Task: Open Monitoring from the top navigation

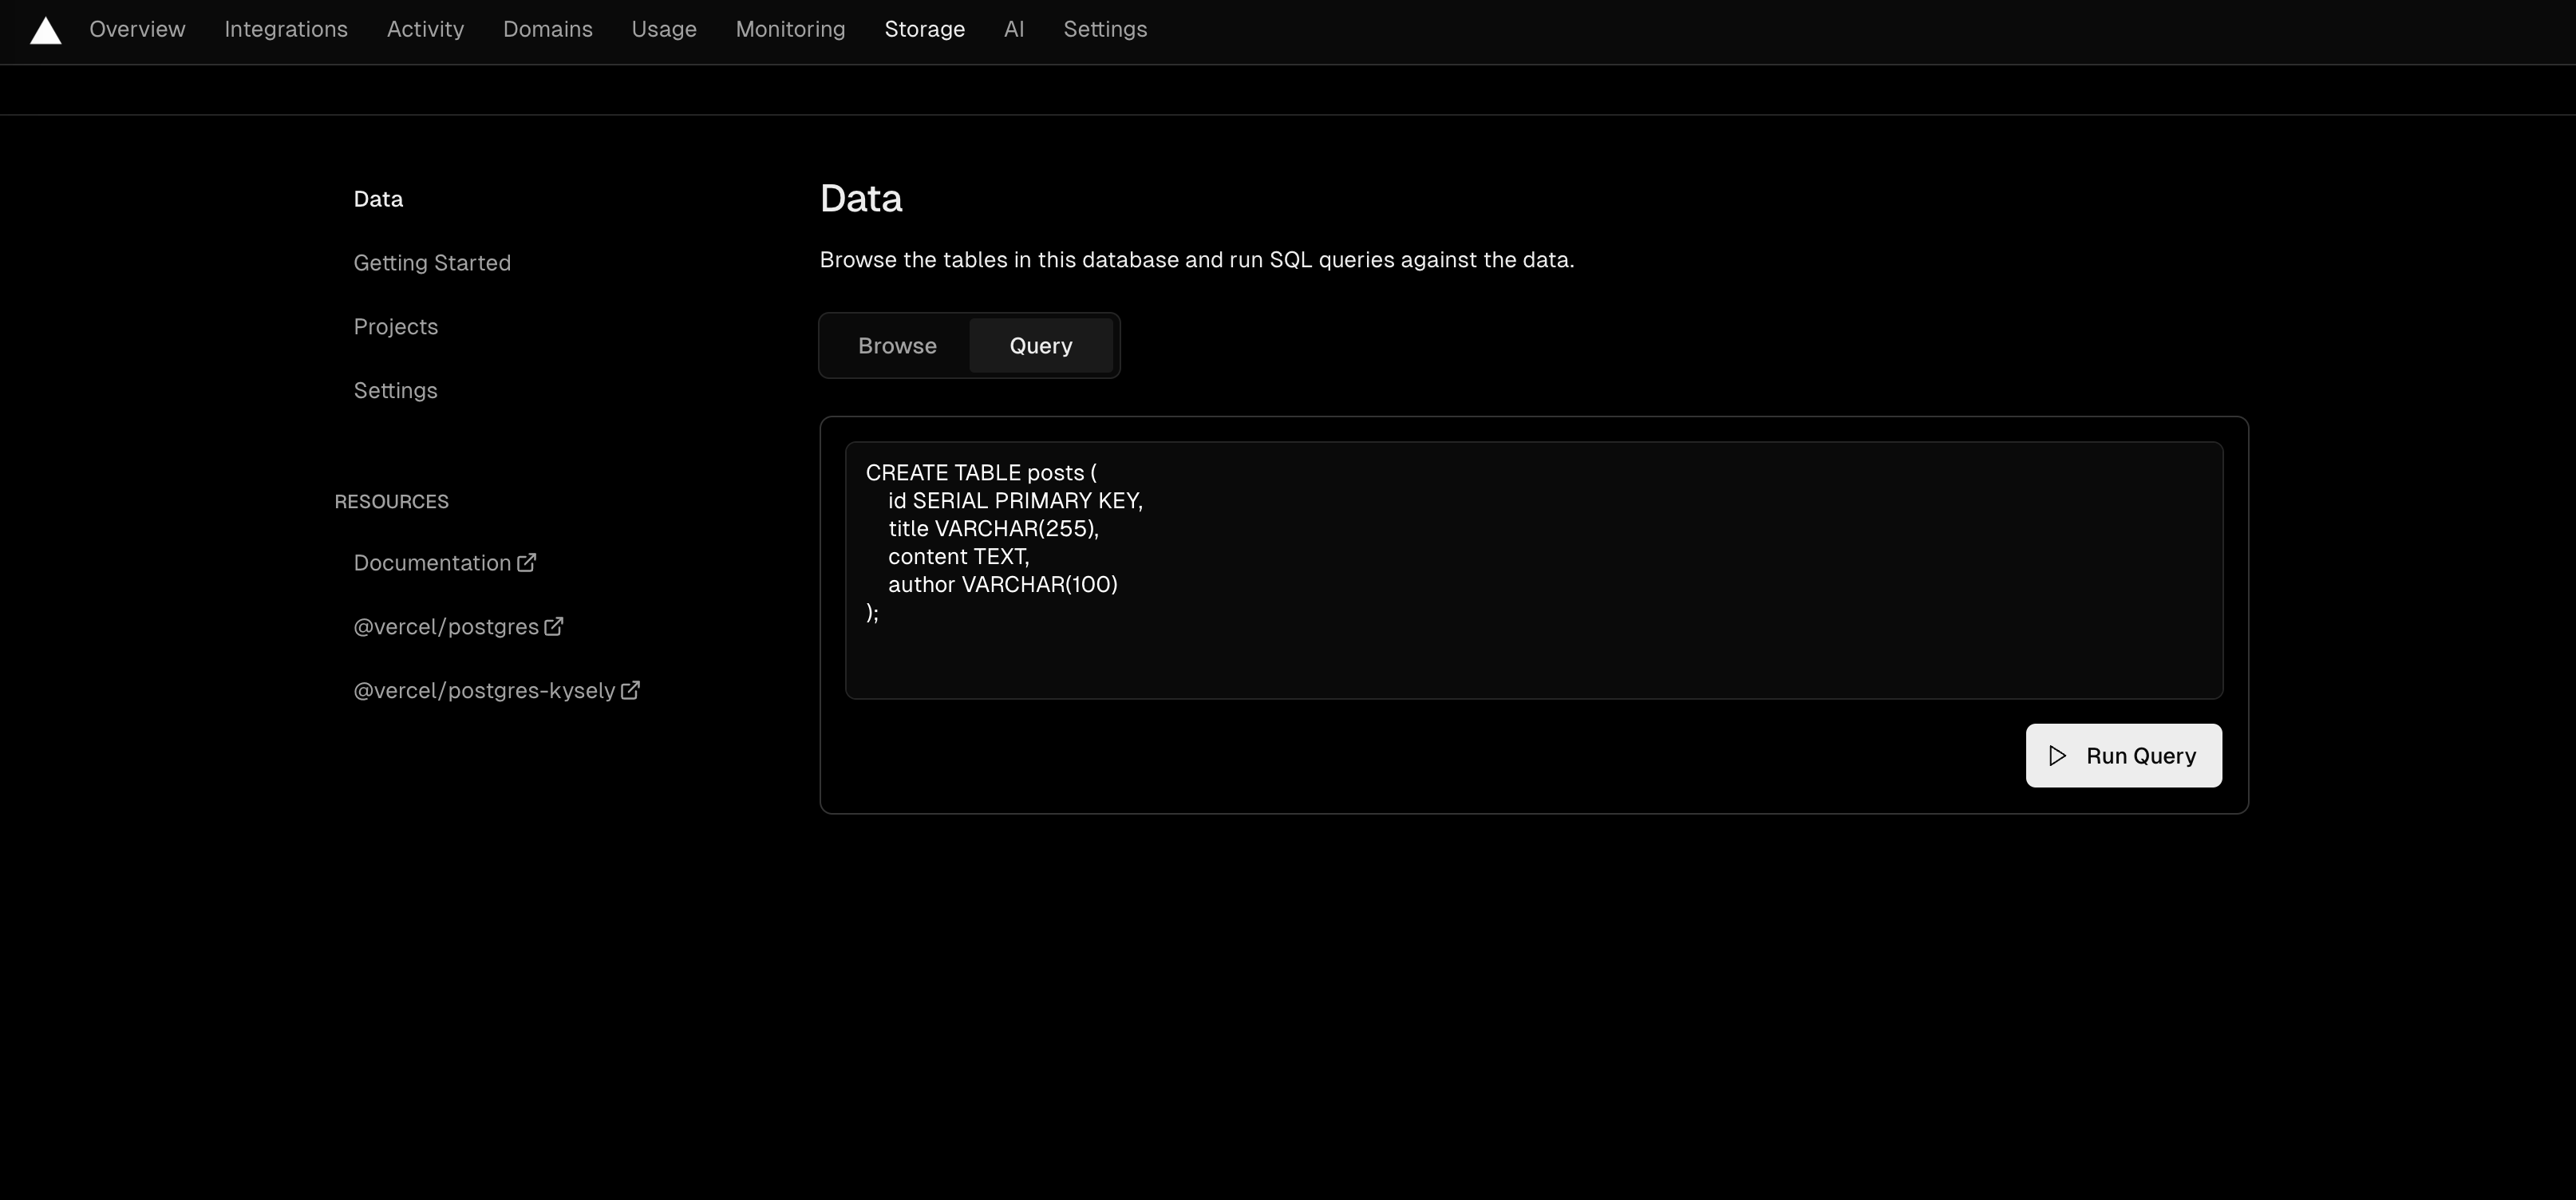Action: [x=790, y=30]
